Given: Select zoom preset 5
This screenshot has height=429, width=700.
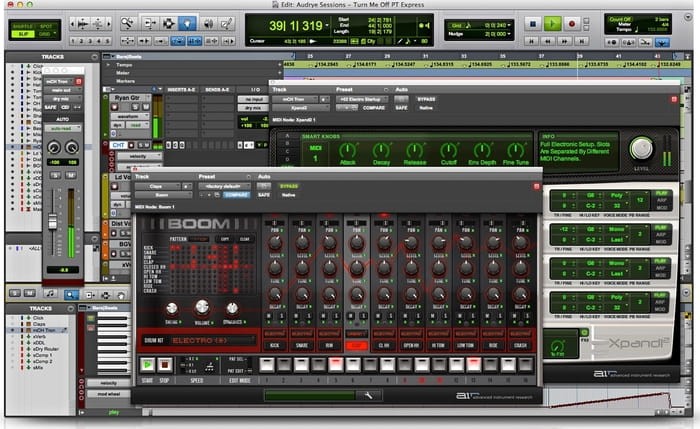Looking at the screenshot, I should [108, 41].
